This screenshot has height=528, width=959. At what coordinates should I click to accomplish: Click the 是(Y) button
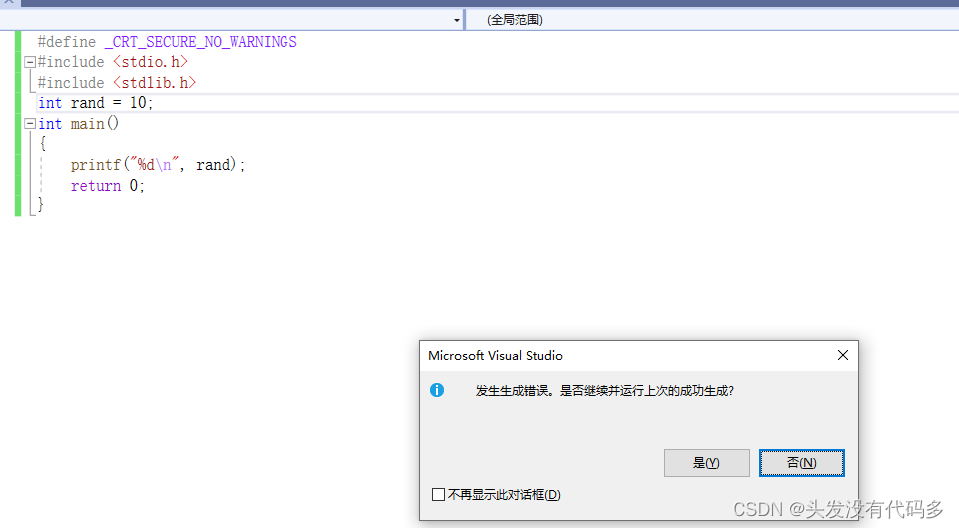706,463
